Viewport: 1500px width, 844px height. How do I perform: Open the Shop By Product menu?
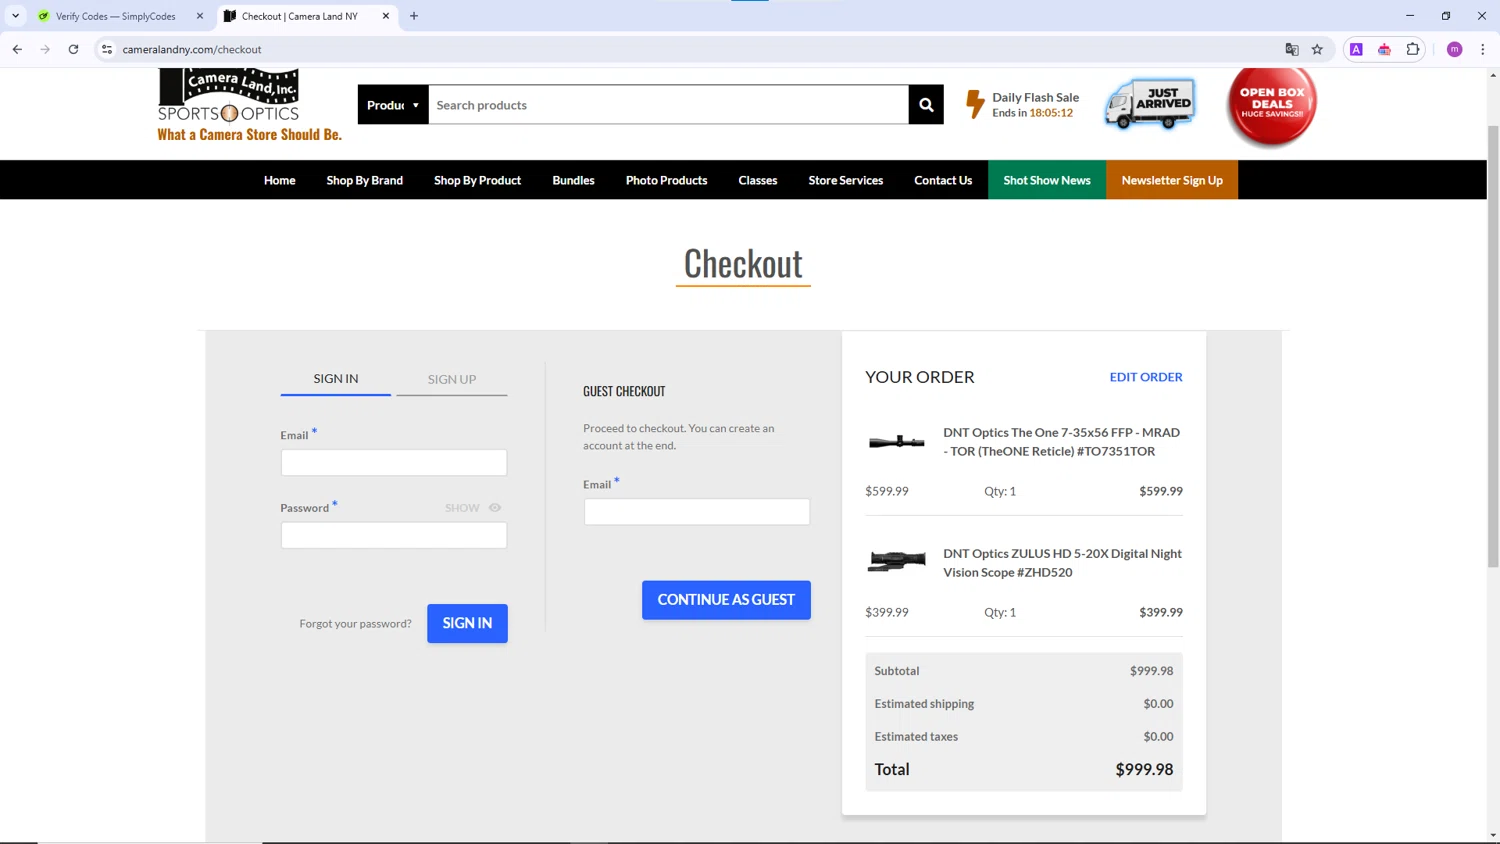pos(478,180)
